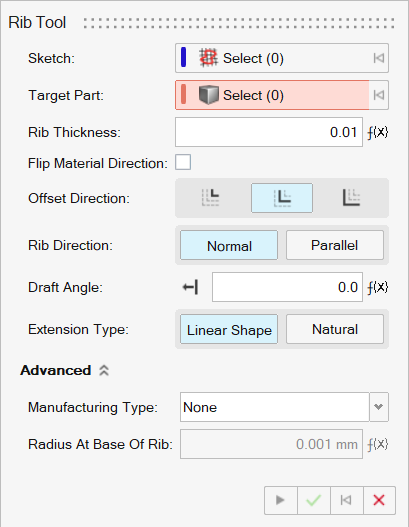
Task: Open the Rib Thickness f(x) expression icon
Action: pos(377,132)
